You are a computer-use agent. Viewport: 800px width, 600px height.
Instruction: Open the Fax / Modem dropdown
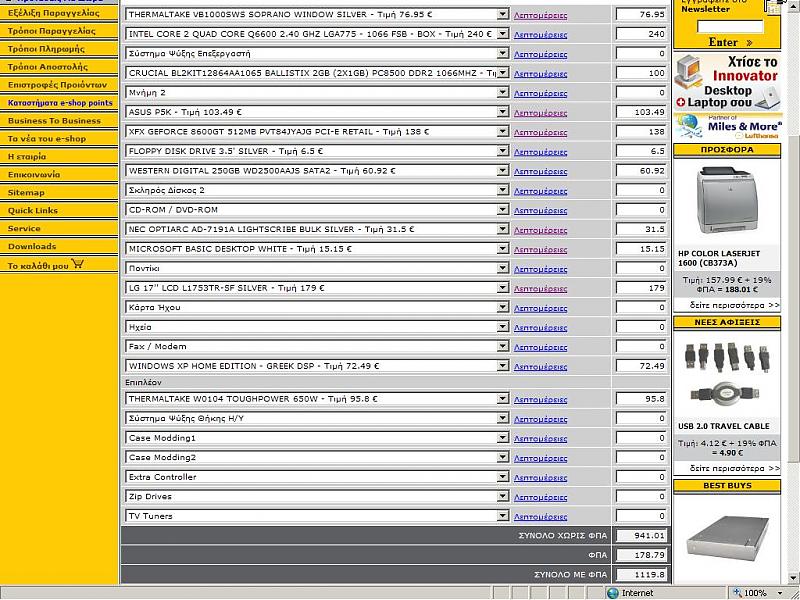(x=503, y=346)
